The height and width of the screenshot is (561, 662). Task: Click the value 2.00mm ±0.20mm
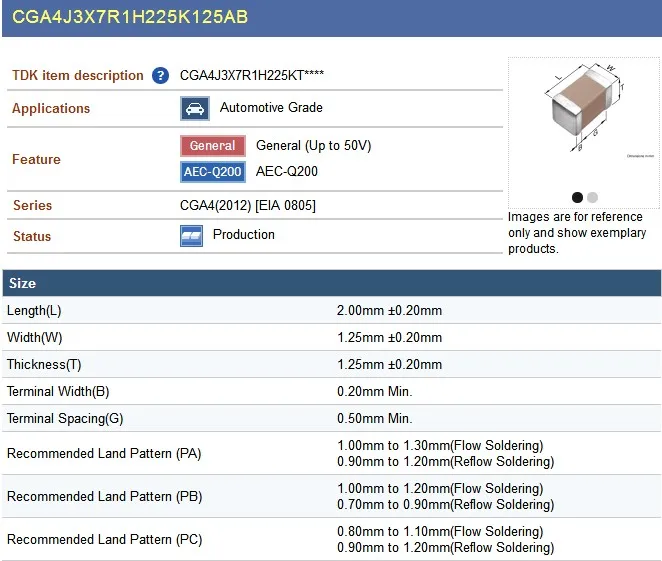(x=389, y=311)
